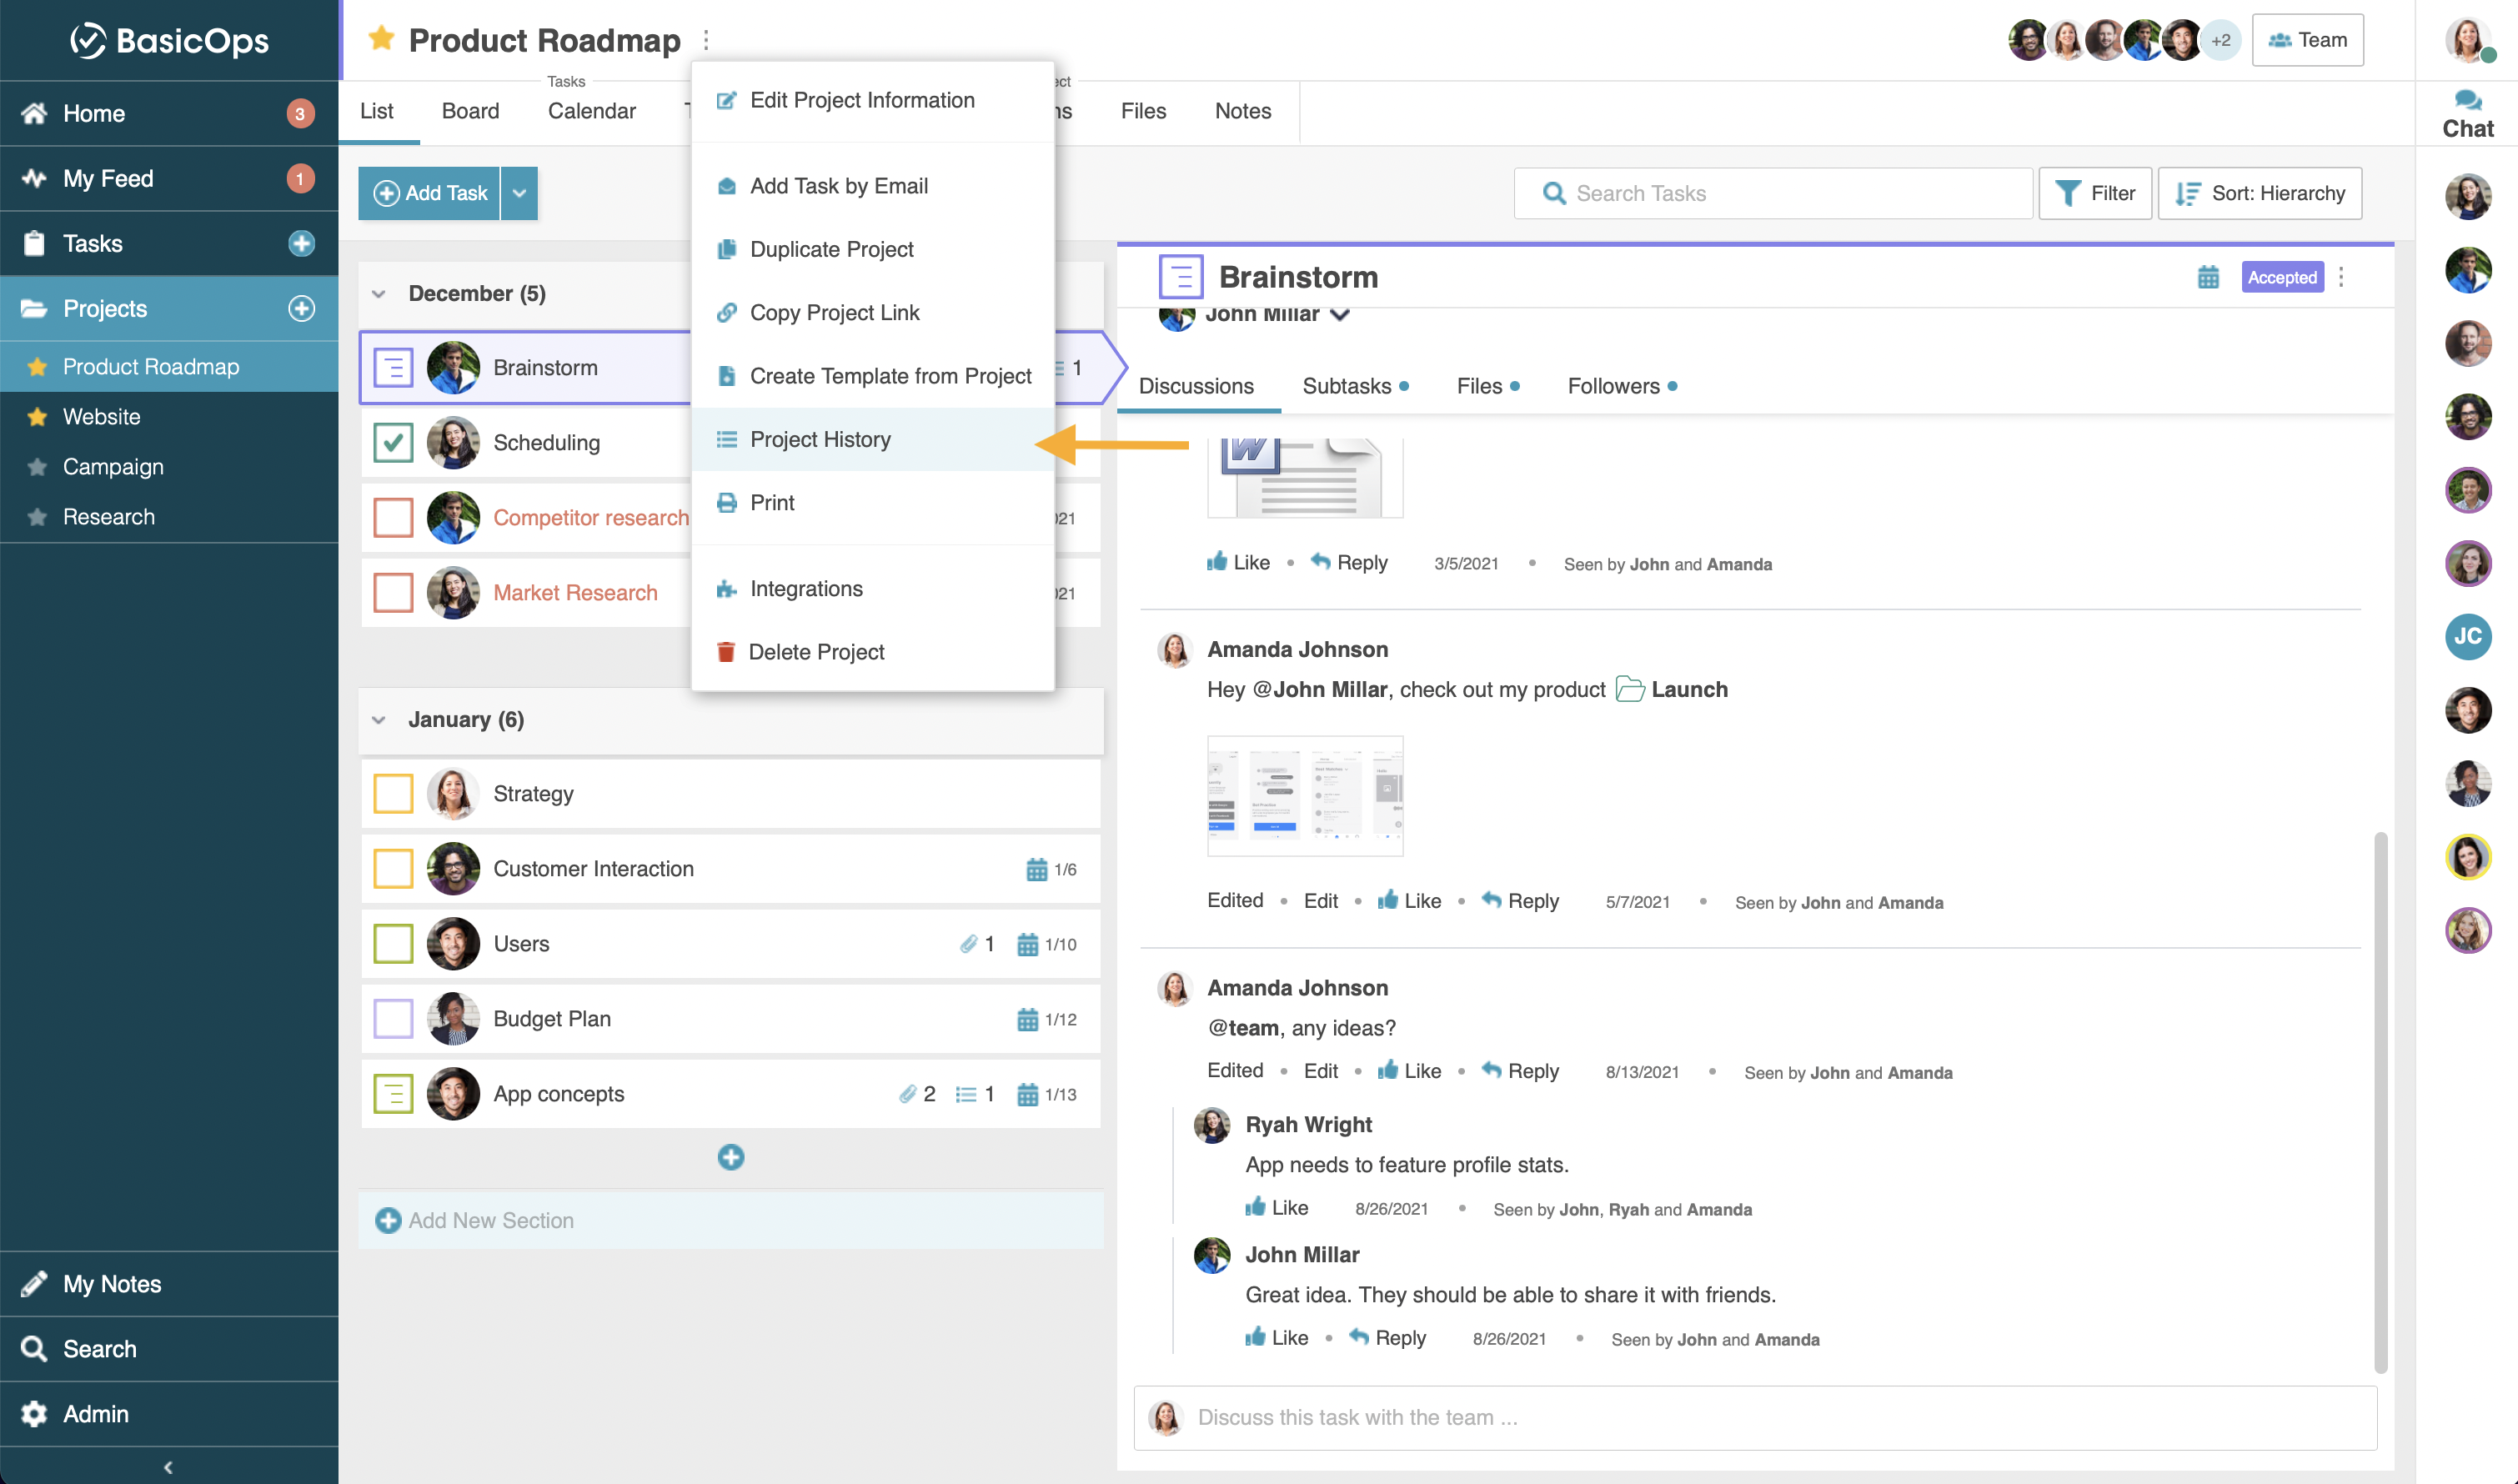Check the Market Research task checkbox
Image resolution: width=2518 pixels, height=1484 pixels.
point(393,592)
